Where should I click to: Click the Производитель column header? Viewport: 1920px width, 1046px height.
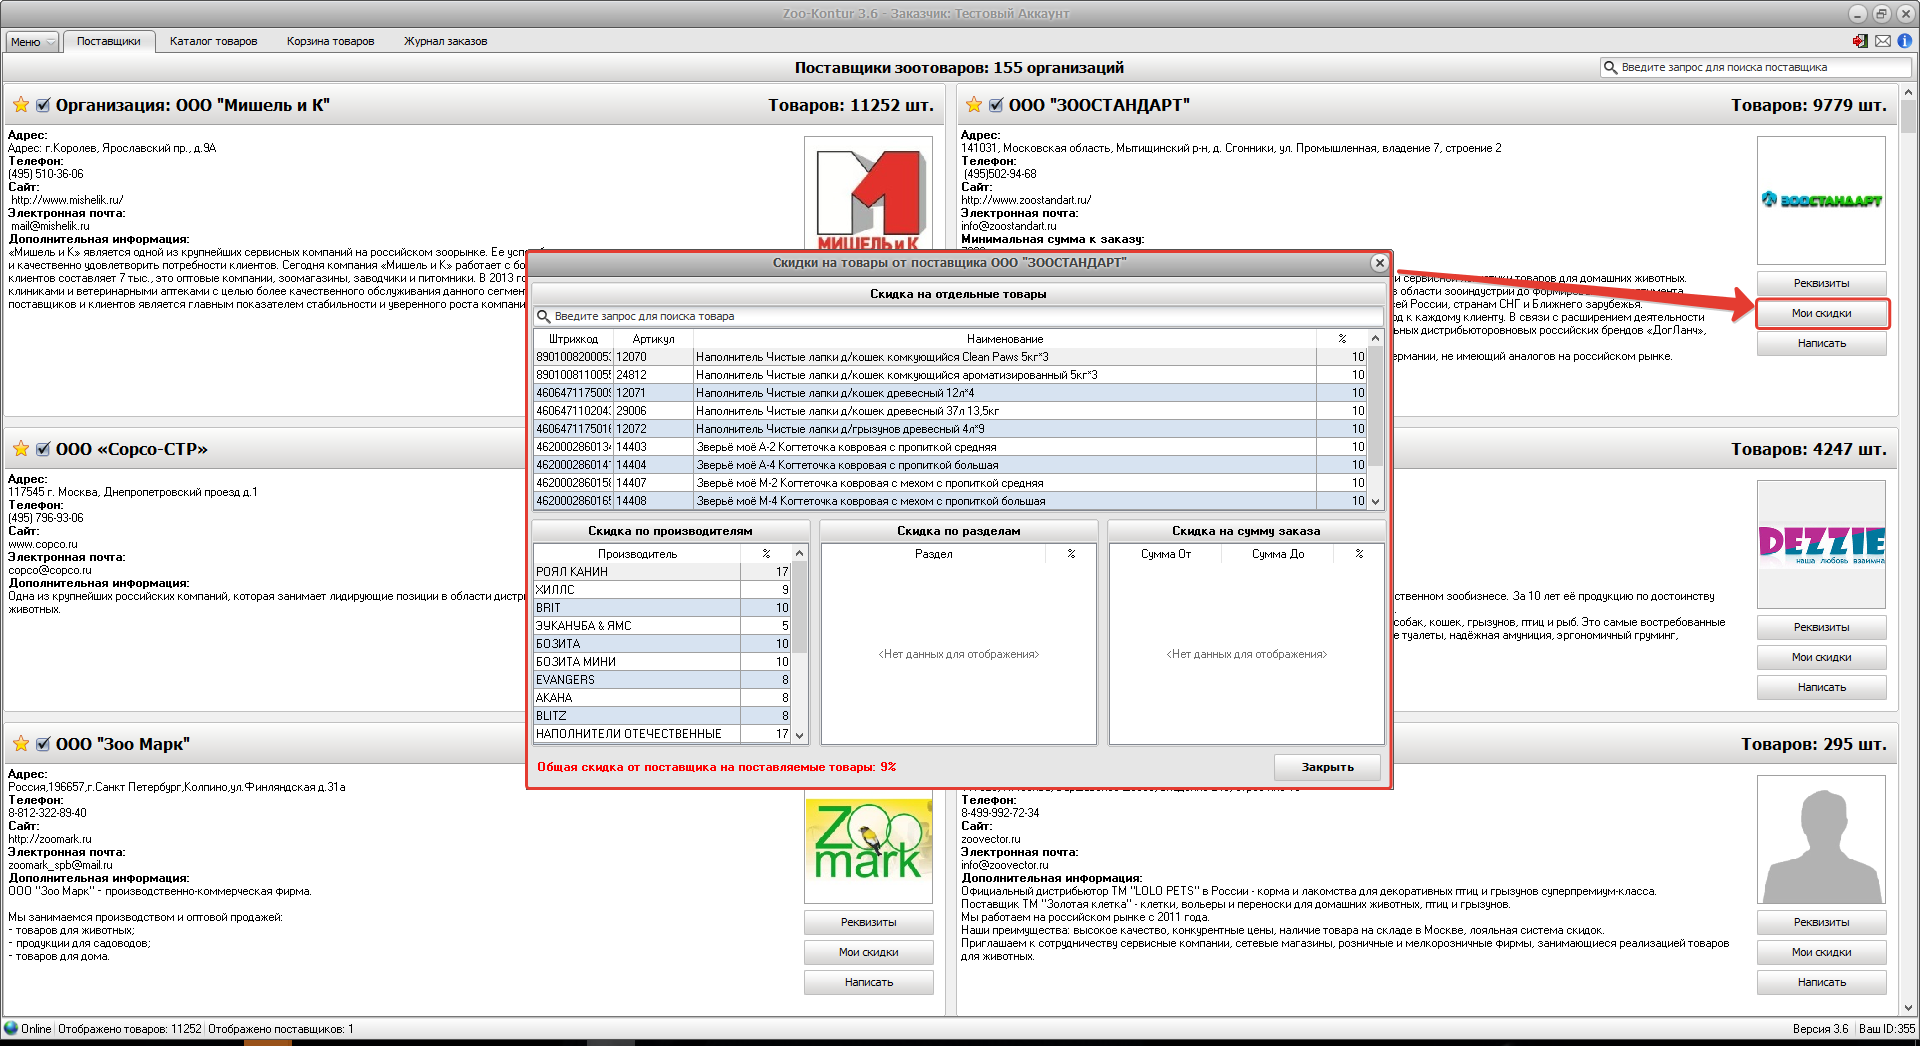[637, 554]
